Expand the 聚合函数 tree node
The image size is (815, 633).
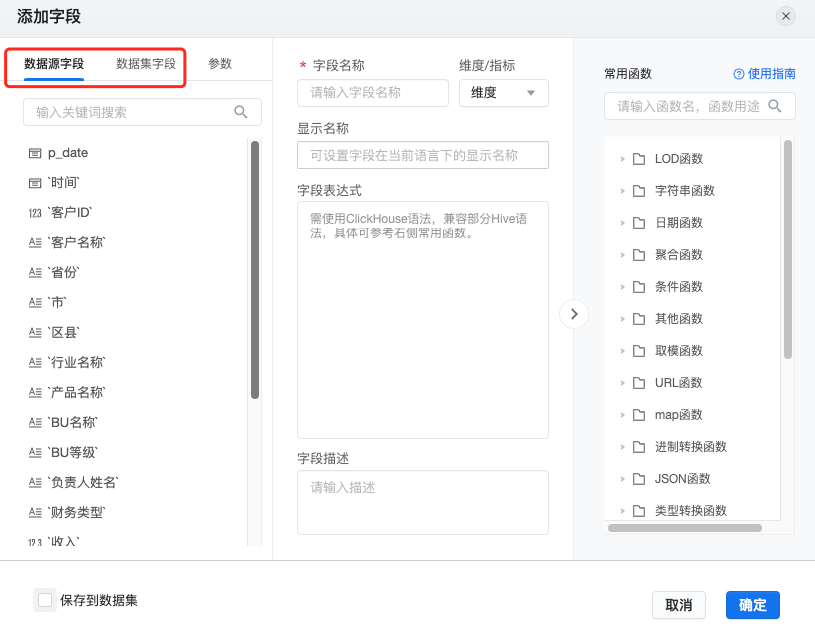tap(622, 255)
